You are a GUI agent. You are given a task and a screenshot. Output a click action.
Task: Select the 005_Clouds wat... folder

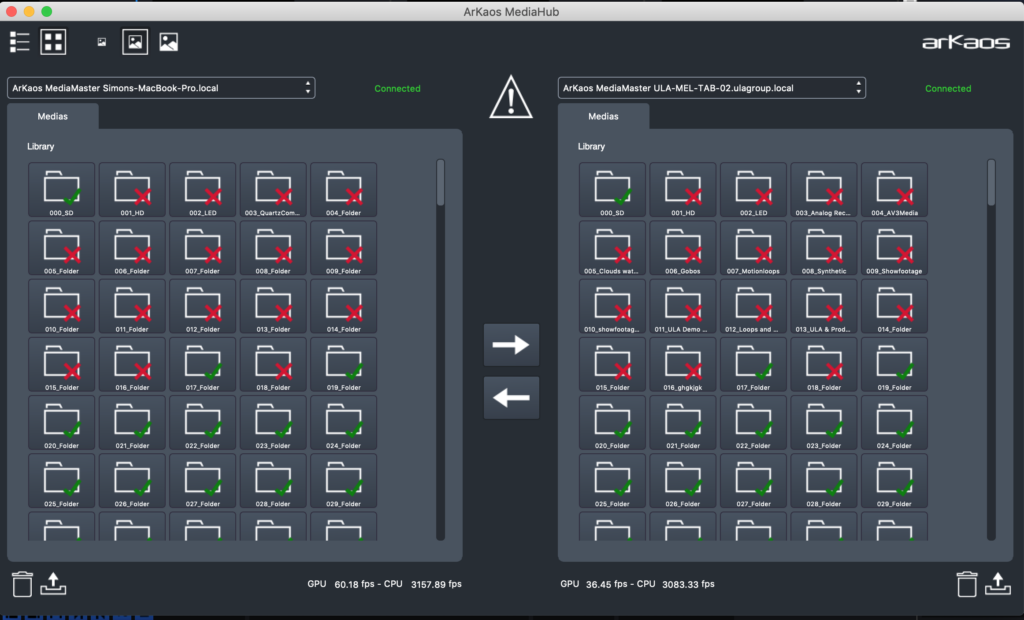click(x=612, y=248)
